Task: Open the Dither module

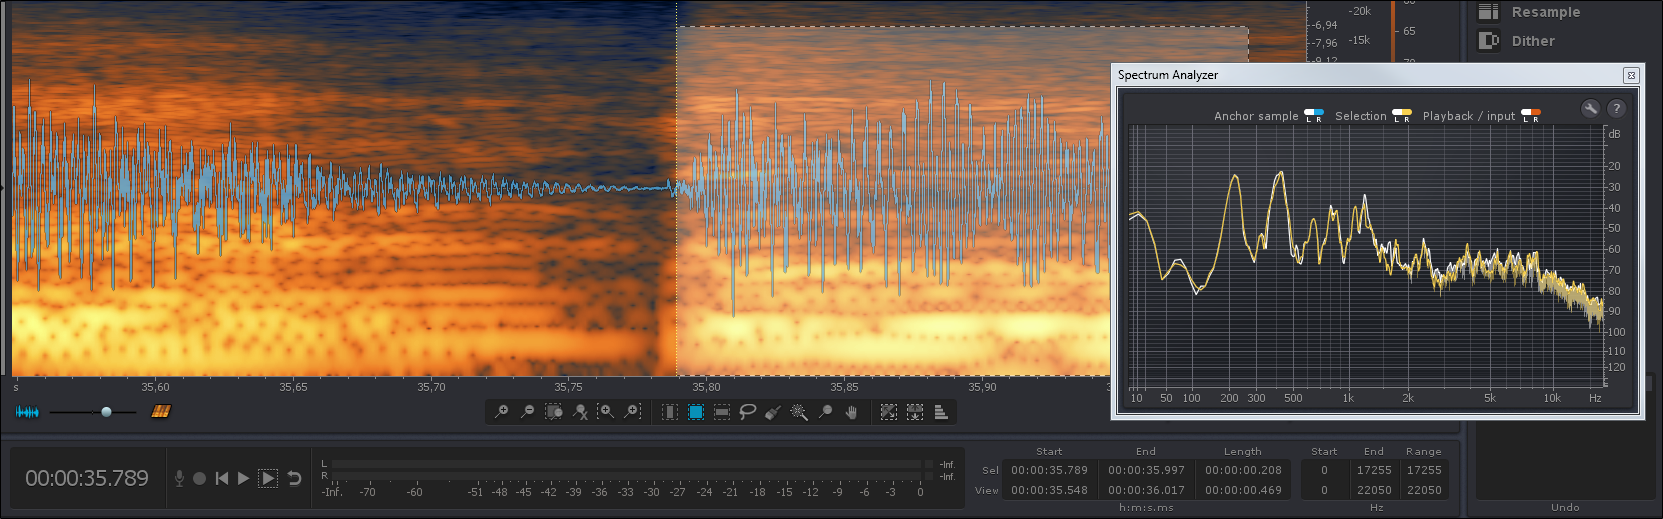Action: coord(1533,41)
